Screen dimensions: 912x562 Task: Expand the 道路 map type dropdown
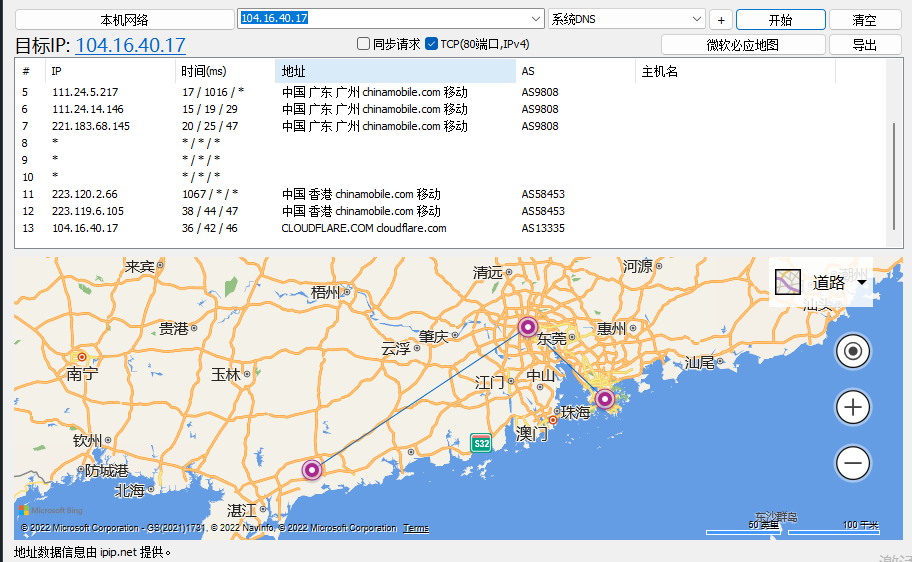pyautogui.click(x=862, y=283)
